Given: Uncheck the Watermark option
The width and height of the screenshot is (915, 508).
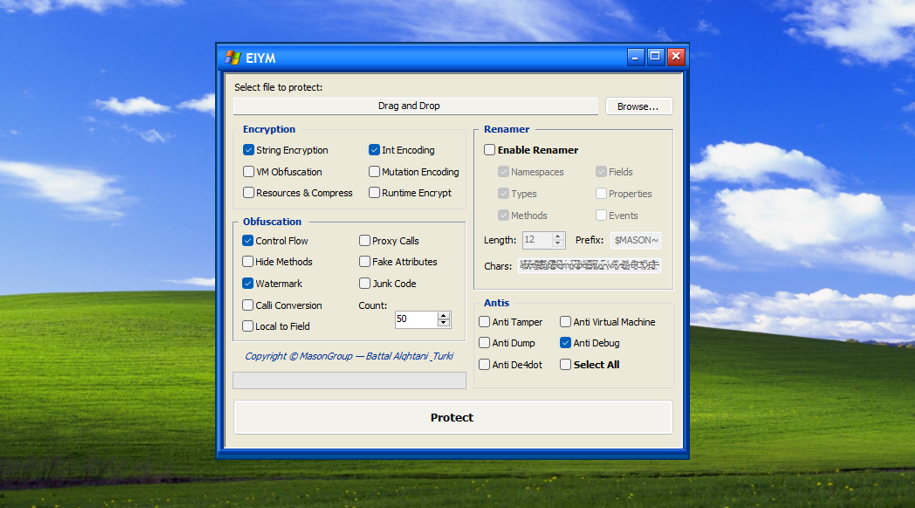Looking at the screenshot, I should coord(248,283).
